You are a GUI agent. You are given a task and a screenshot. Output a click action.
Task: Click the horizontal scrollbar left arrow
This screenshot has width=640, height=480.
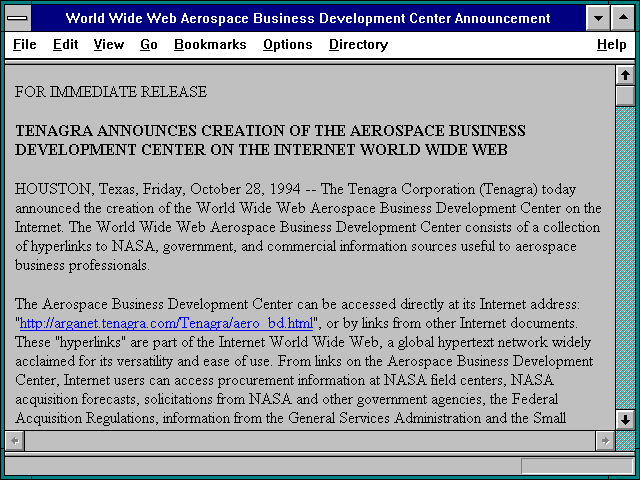(x=15, y=441)
